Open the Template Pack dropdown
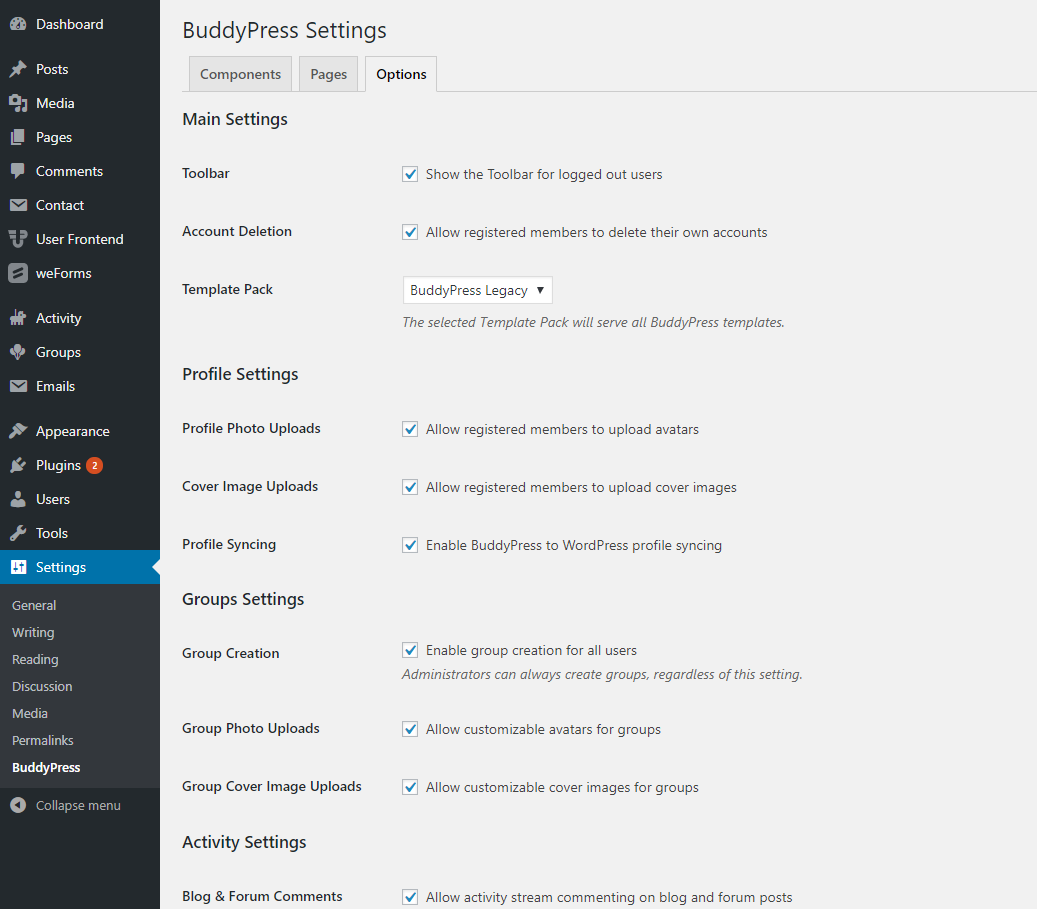 pos(477,290)
